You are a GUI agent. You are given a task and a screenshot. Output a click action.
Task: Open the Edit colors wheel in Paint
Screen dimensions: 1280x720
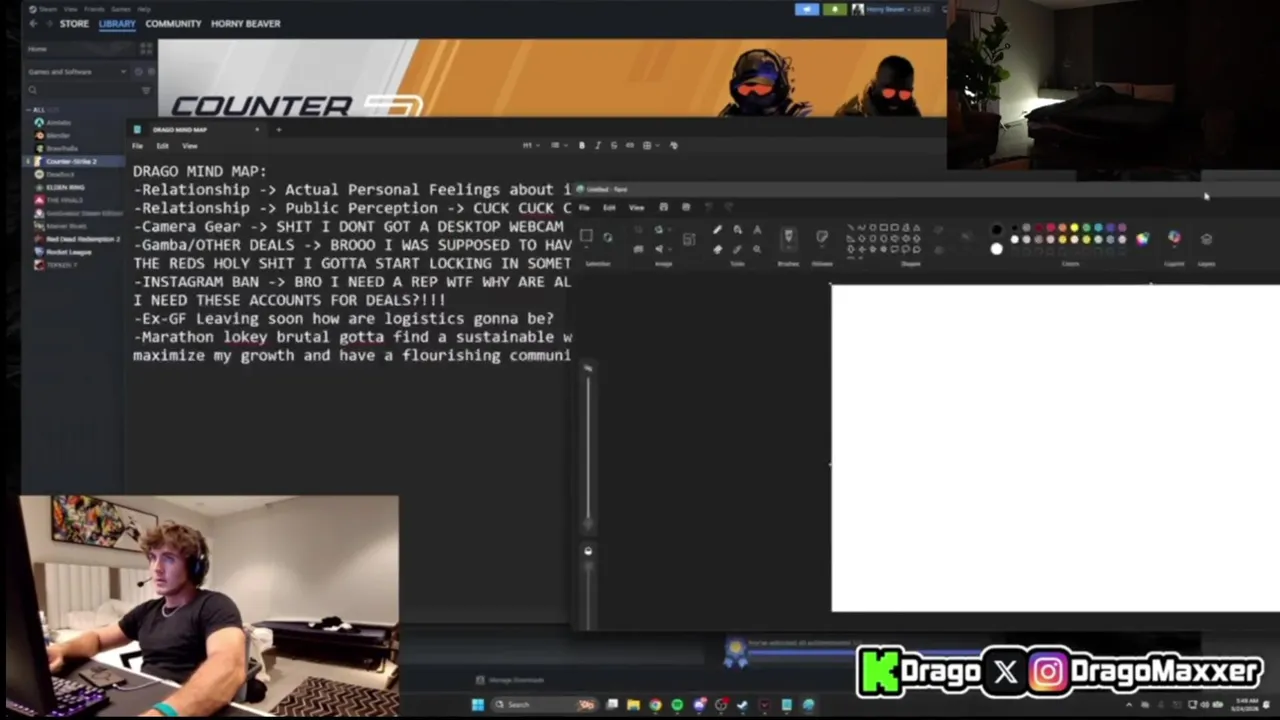coord(1142,238)
